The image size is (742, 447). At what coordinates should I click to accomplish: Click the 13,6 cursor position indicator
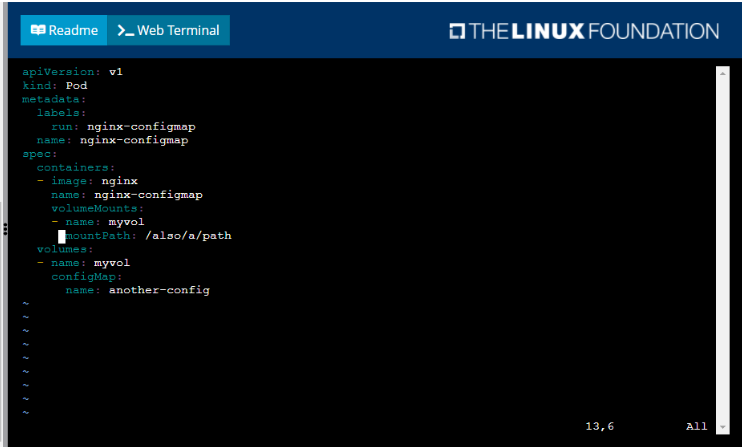coord(600,426)
